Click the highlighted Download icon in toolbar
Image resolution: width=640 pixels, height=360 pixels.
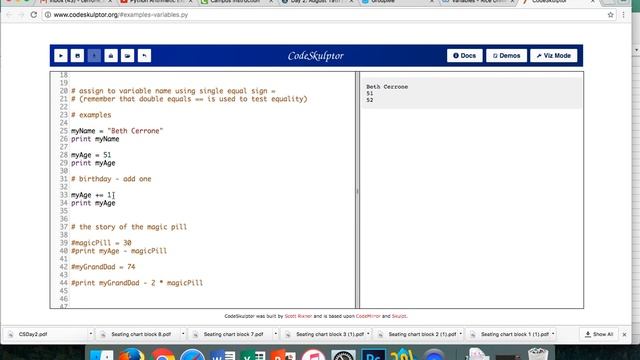94,56
